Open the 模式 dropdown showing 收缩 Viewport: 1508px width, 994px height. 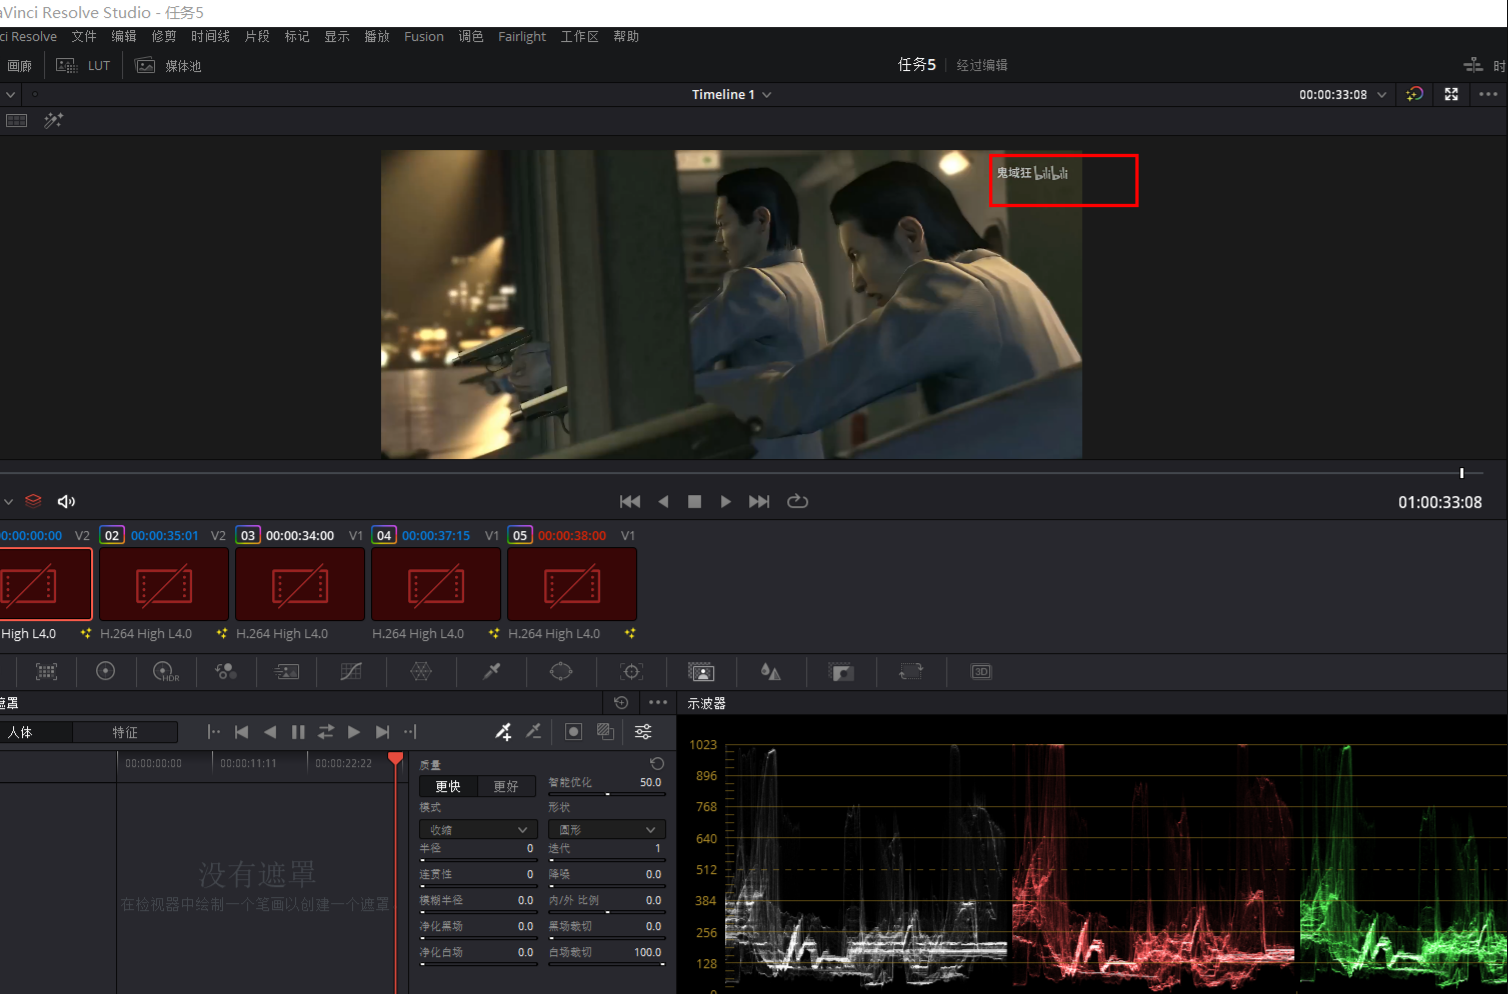point(477,830)
